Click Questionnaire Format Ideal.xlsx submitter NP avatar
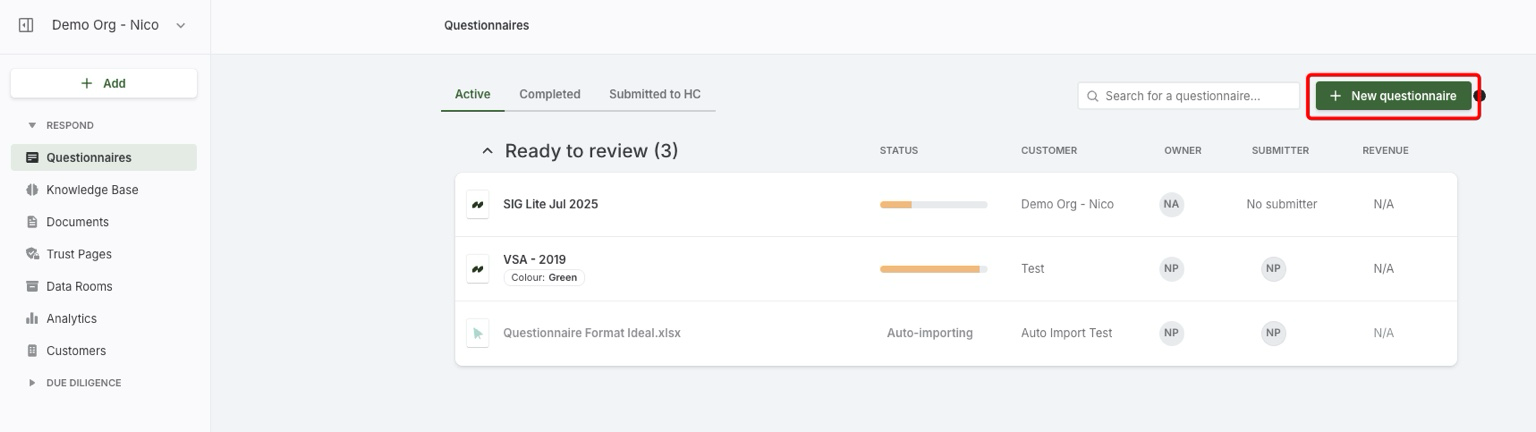This screenshot has height=432, width=1536. tap(1273, 333)
